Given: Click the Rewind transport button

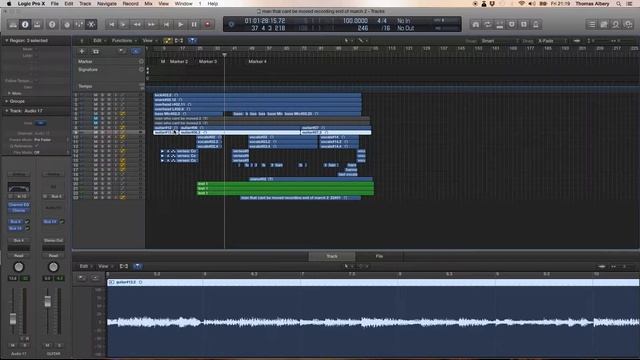Looking at the screenshot, I should click(137, 24).
